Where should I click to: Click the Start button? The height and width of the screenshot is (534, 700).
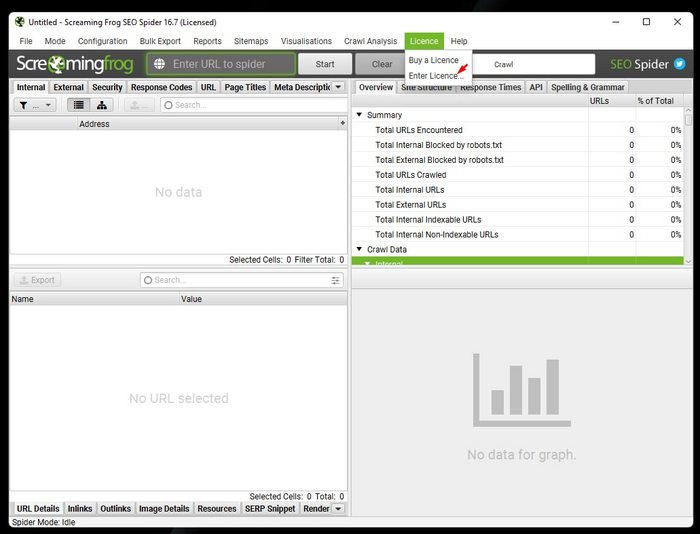pyautogui.click(x=325, y=64)
